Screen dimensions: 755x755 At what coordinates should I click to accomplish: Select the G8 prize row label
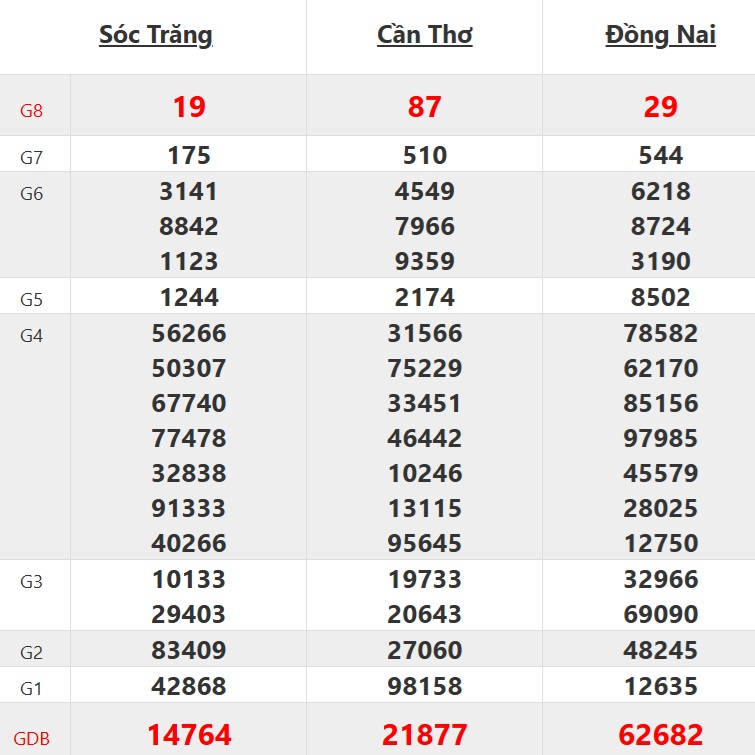[x=32, y=110]
